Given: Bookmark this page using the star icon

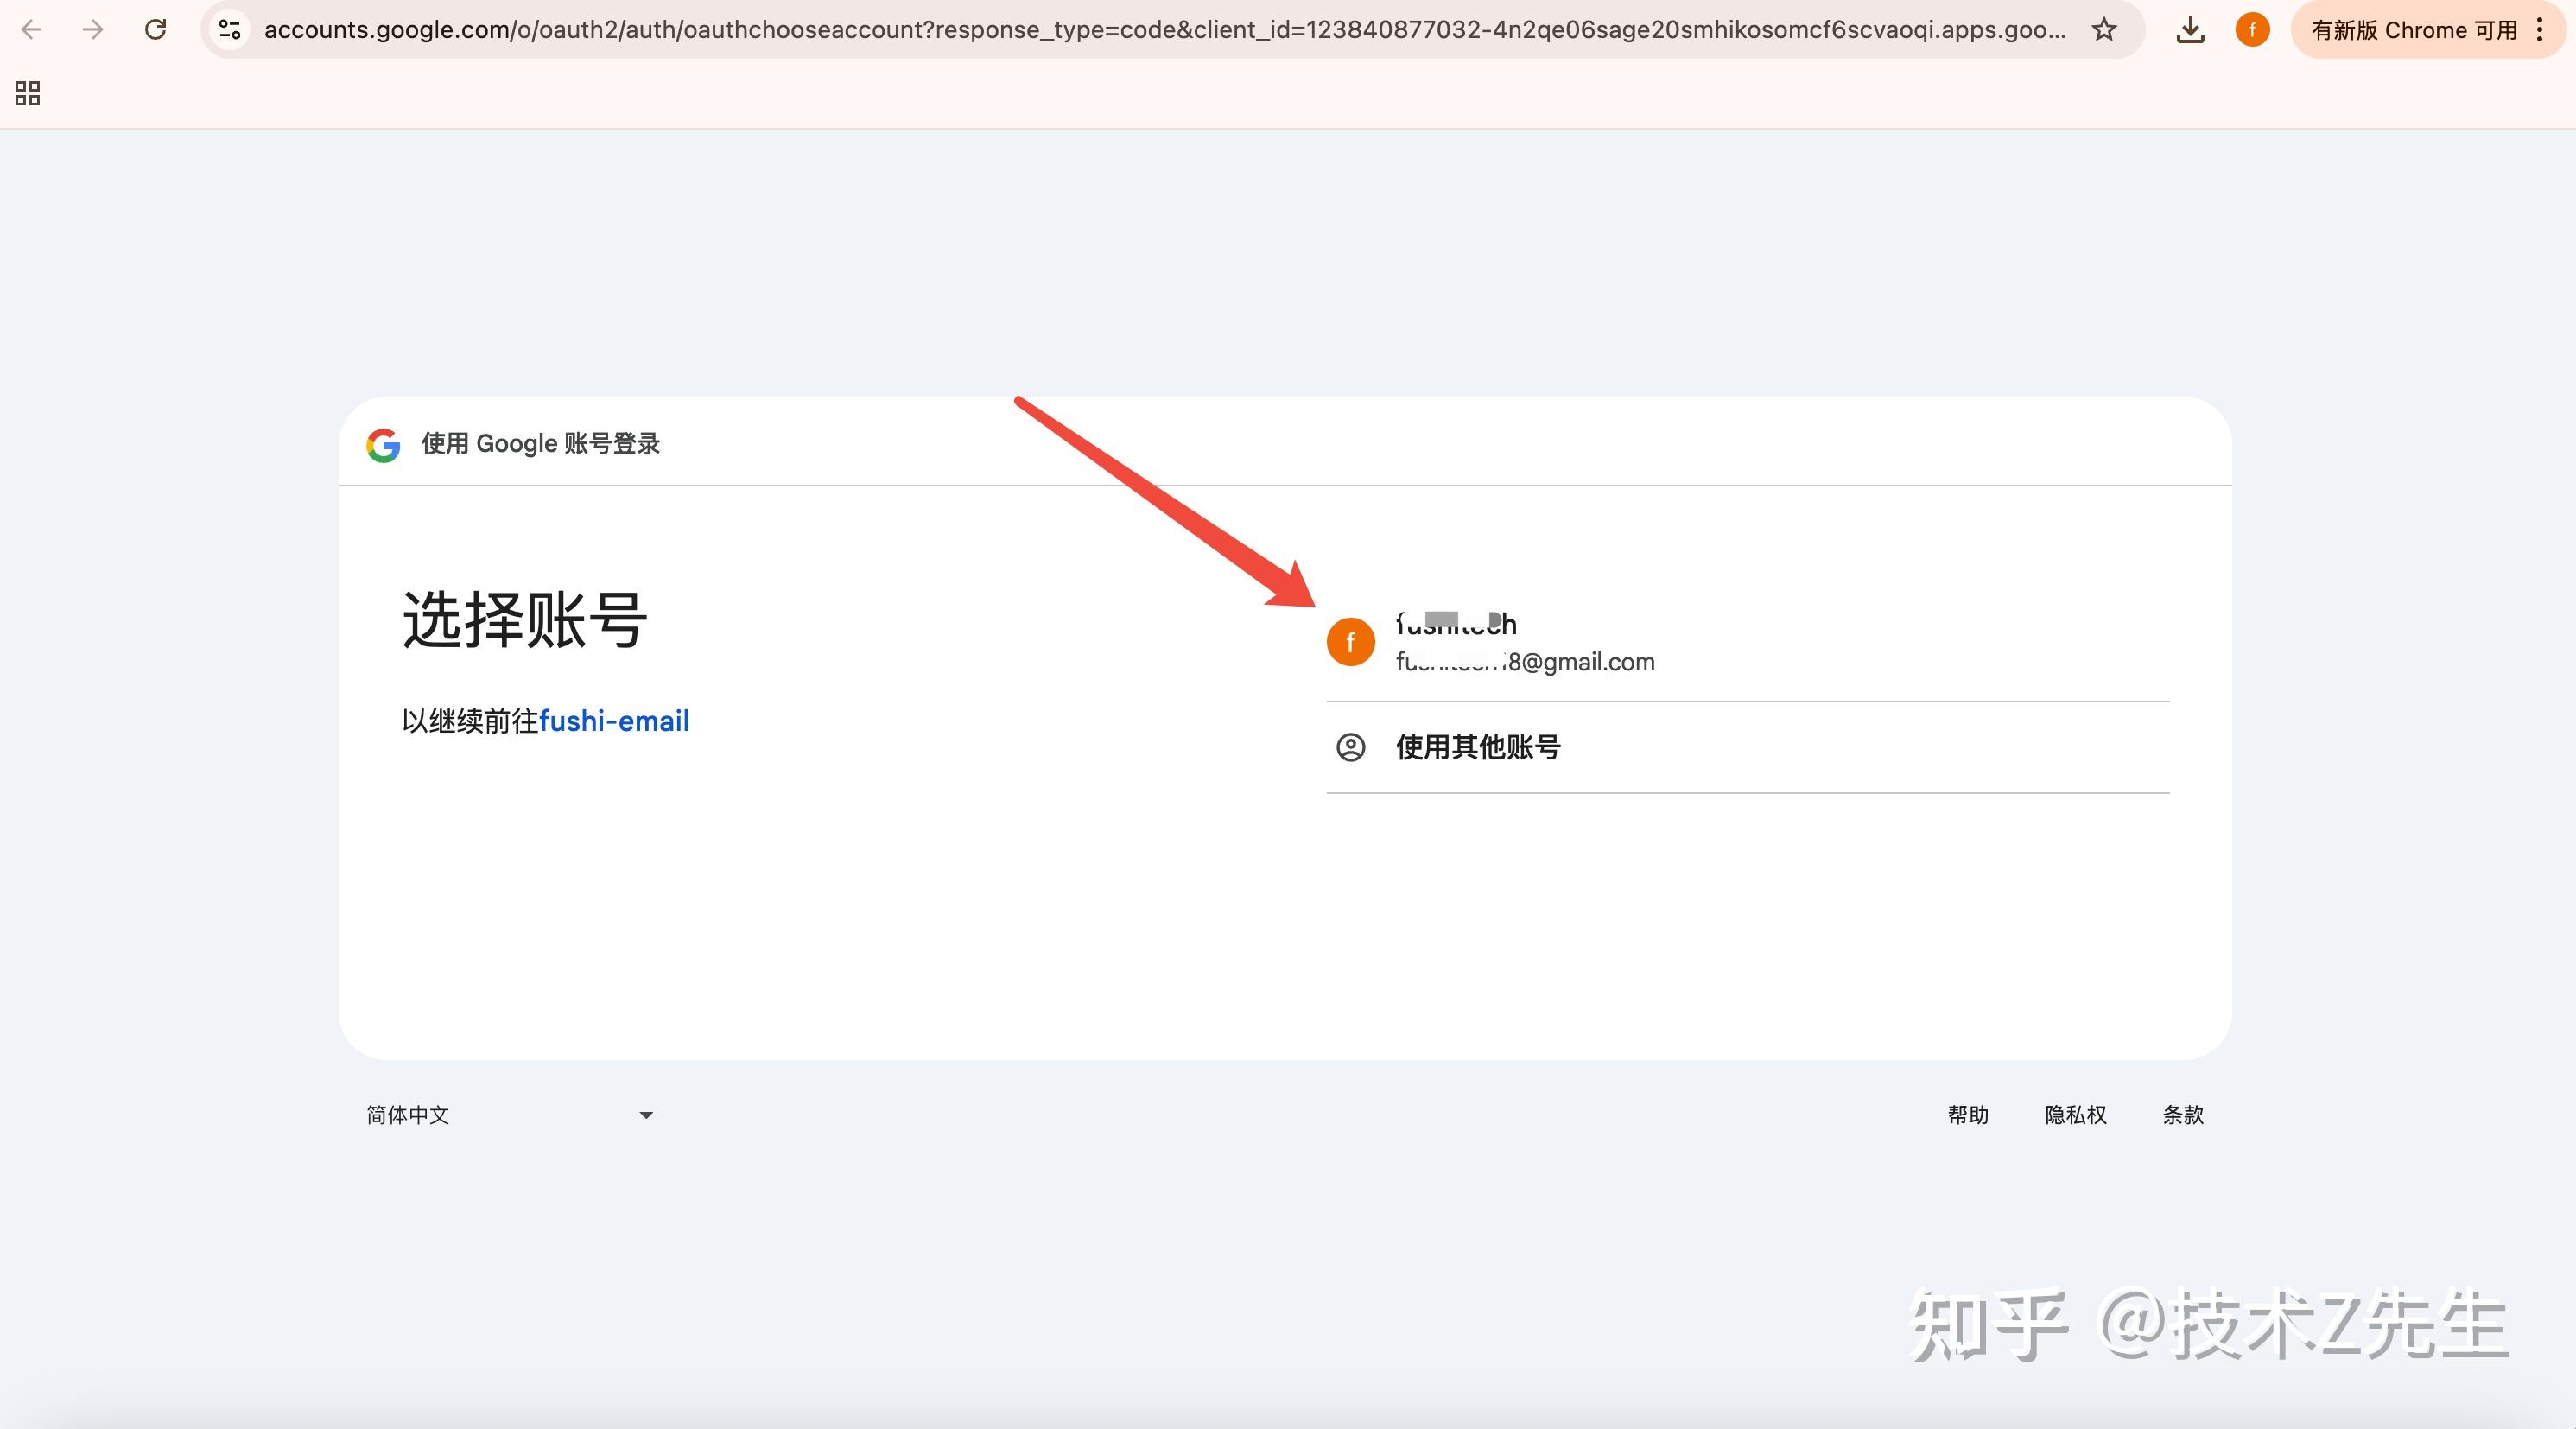Looking at the screenshot, I should (2104, 29).
